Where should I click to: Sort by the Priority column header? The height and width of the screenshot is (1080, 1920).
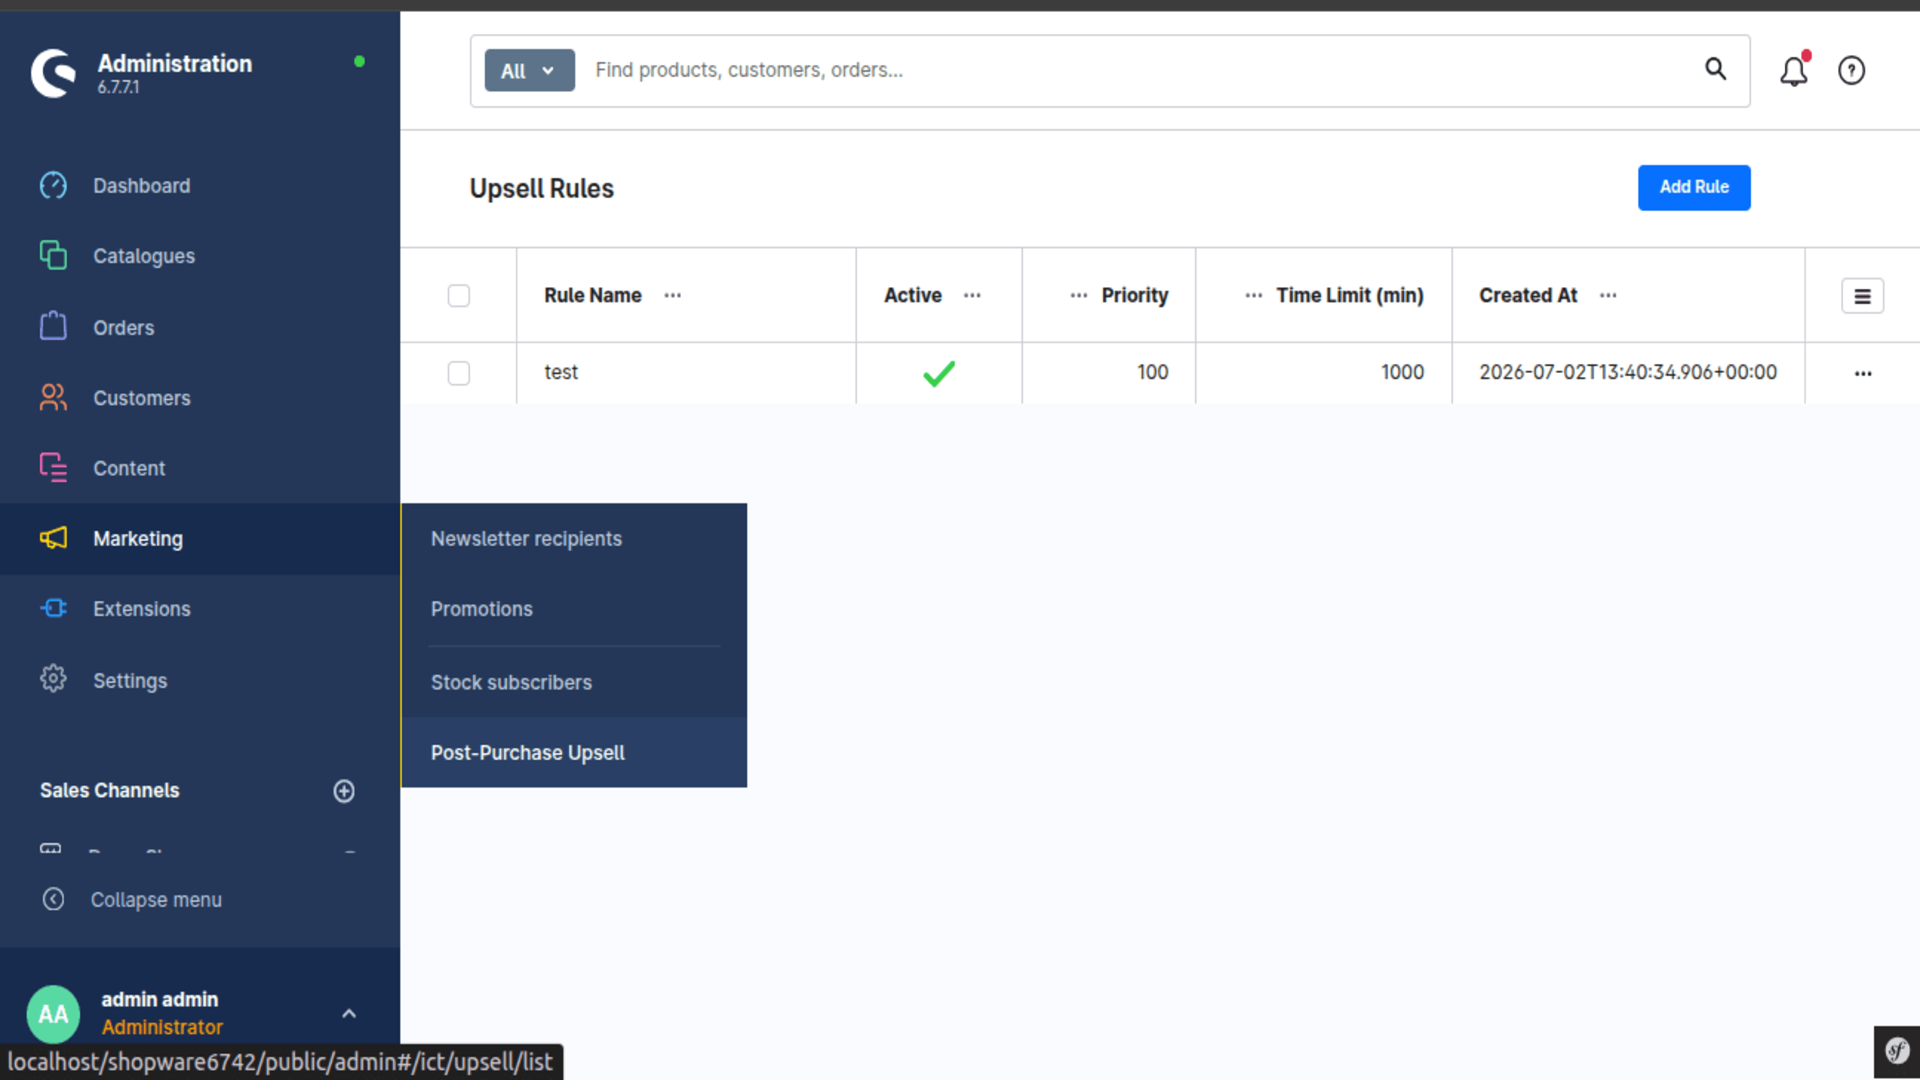[x=1135, y=295]
